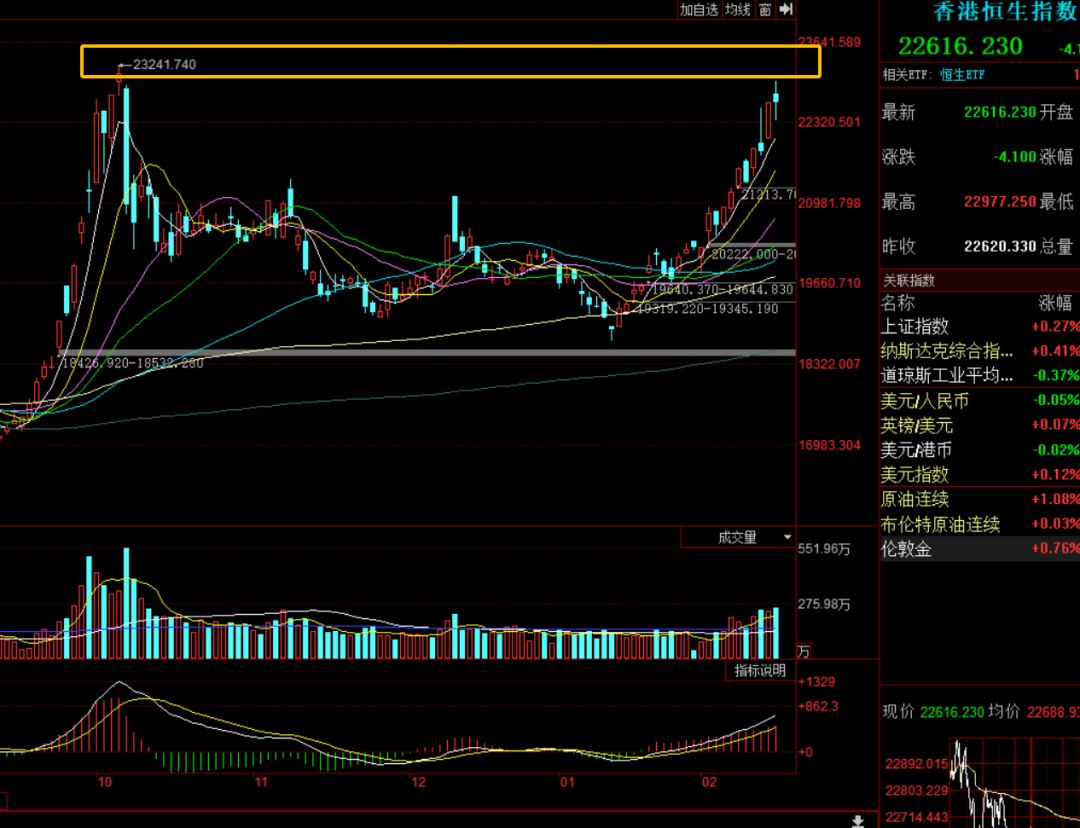Toggle the 均线 moving average lines

pyautogui.click(x=738, y=10)
